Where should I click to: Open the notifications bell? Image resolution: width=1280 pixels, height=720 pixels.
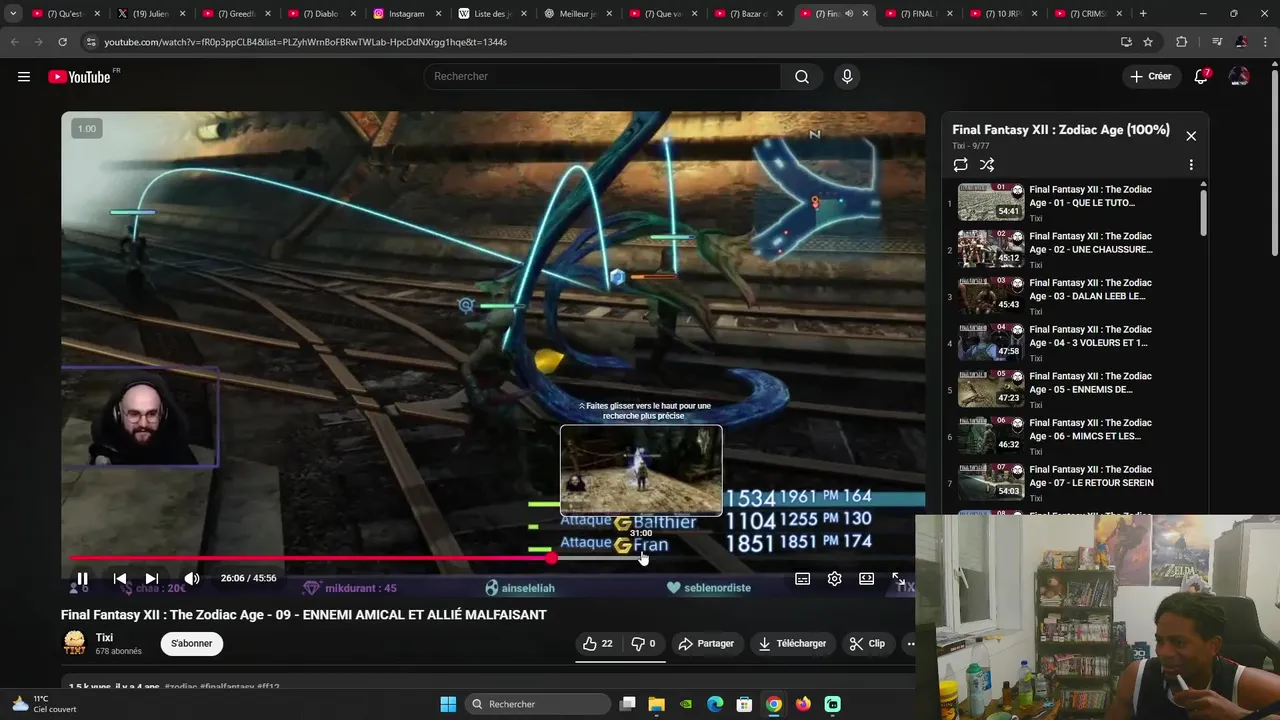(x=1202, y=77)
